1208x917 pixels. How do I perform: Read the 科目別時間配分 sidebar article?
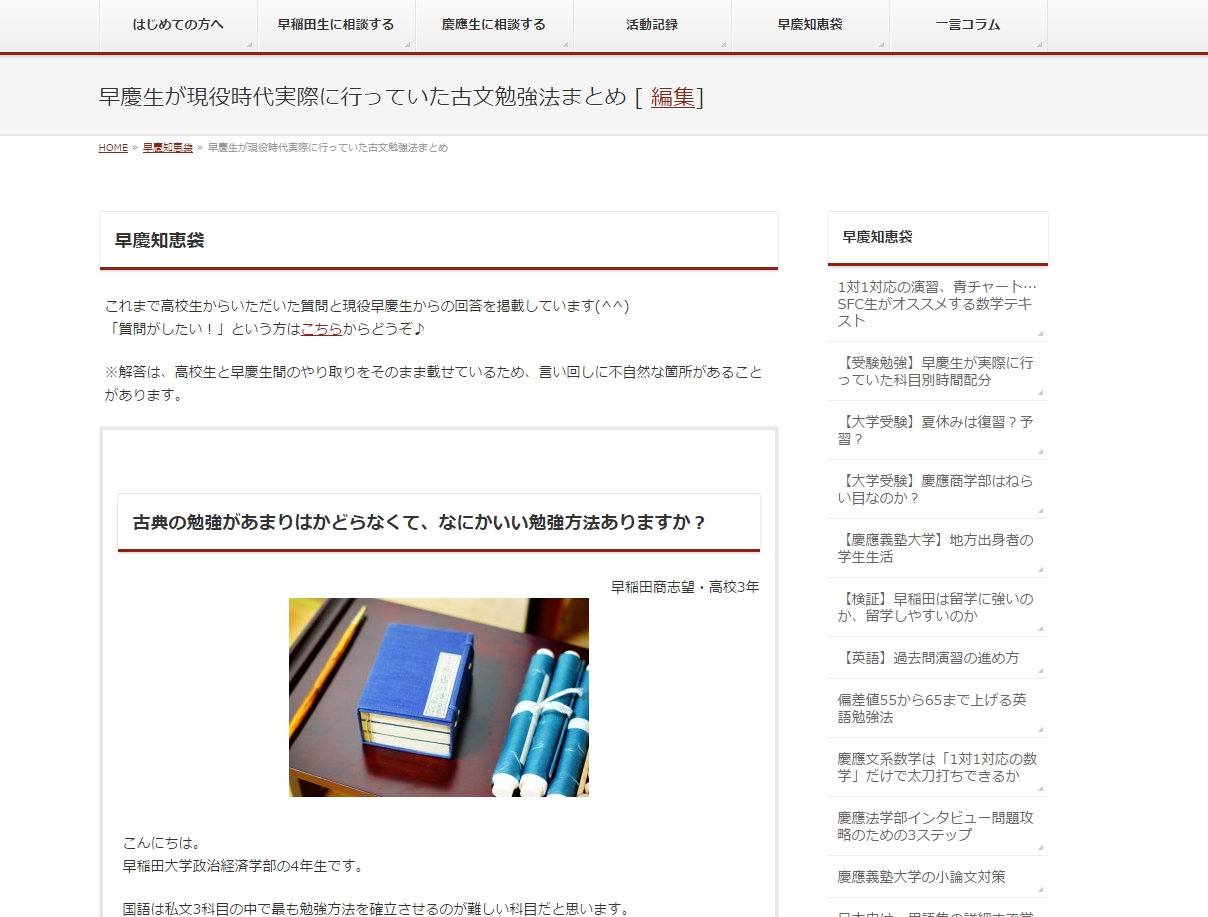[x=938, y=372]
